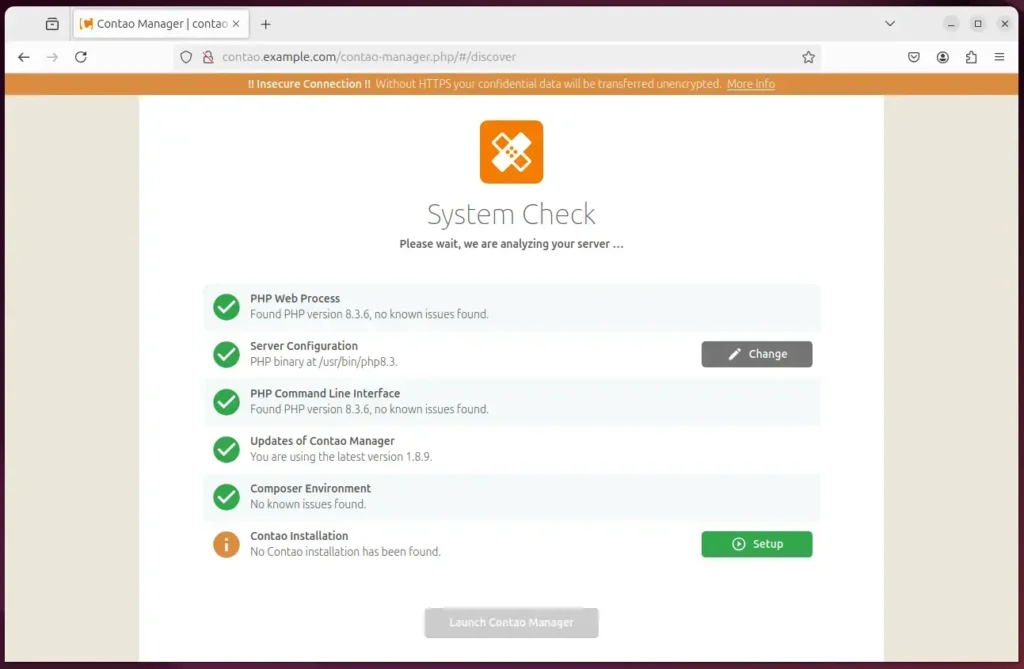Click the Updates of Contao Manager checkmark
1024x669 pixels.
click(x=227, y=449)
